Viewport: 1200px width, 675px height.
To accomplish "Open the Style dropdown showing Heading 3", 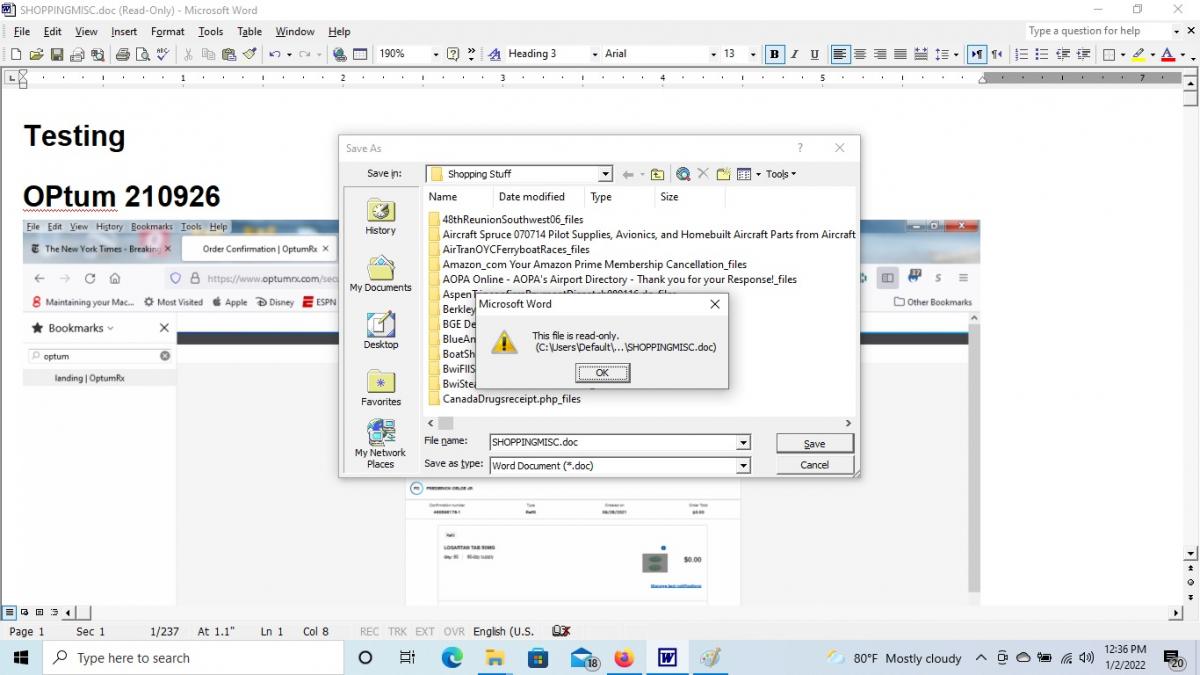I will tap(595, 54).
